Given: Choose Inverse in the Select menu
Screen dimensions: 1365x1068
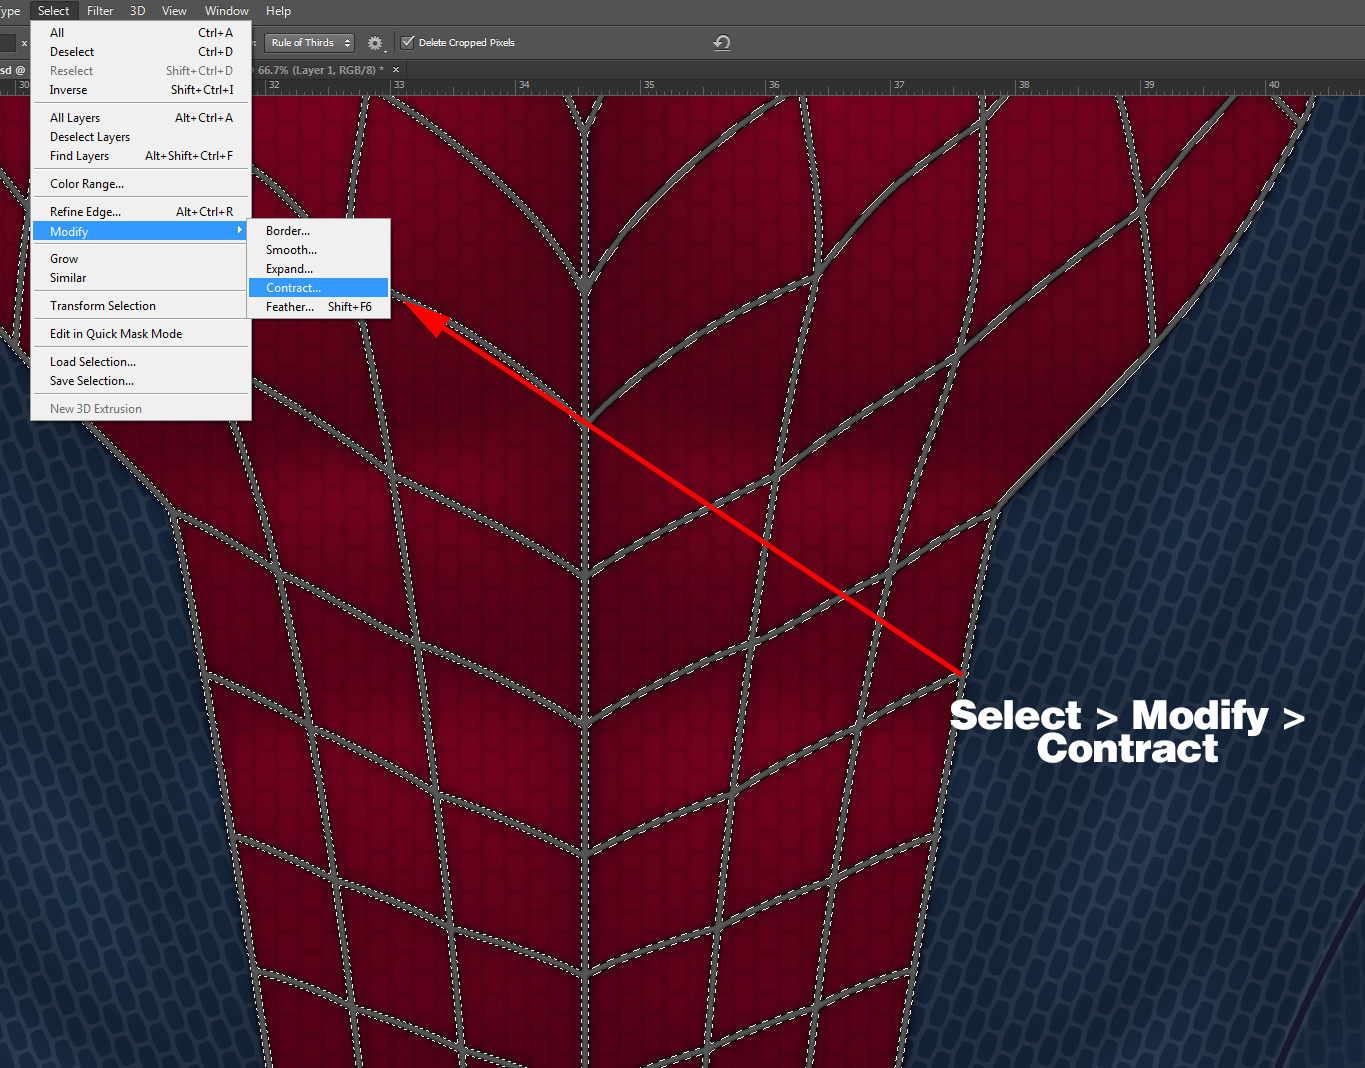Looking at the screenshot, I should pyautogui.click(x=141, y=90).
